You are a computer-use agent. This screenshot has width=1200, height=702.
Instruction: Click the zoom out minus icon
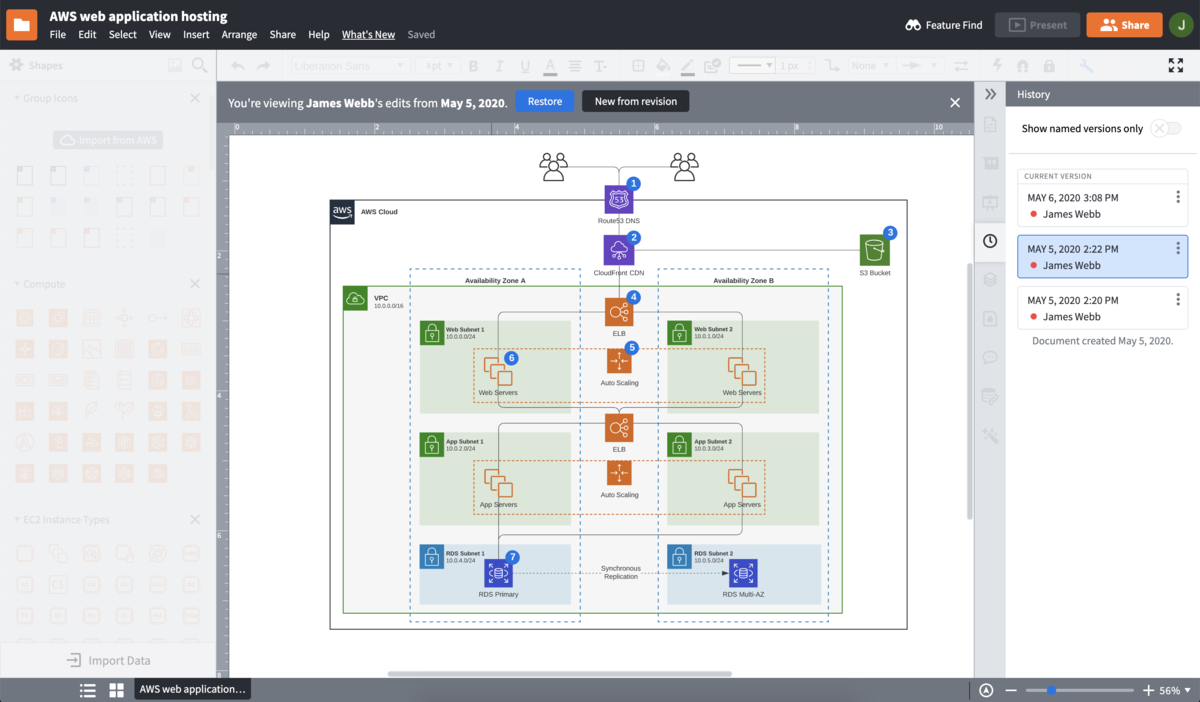[1011, 690]
